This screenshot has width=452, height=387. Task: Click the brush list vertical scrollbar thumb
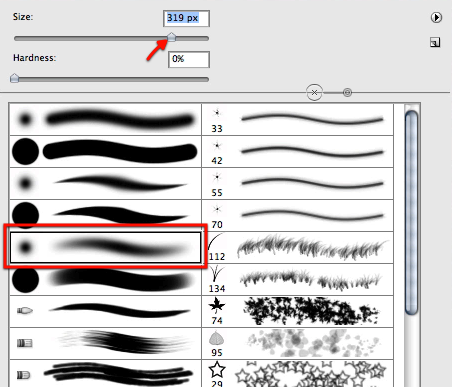[x=411, y=212]
